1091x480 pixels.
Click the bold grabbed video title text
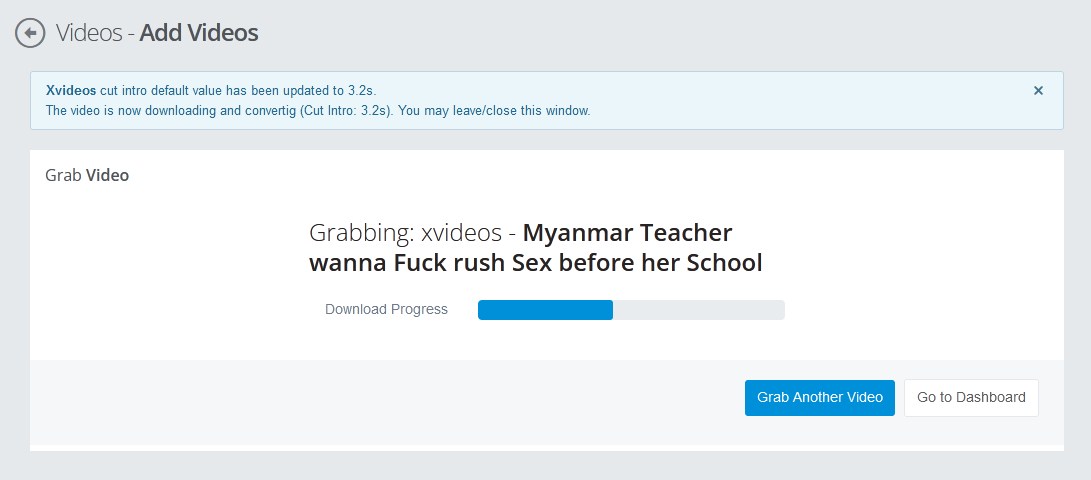tap(536, 248)
